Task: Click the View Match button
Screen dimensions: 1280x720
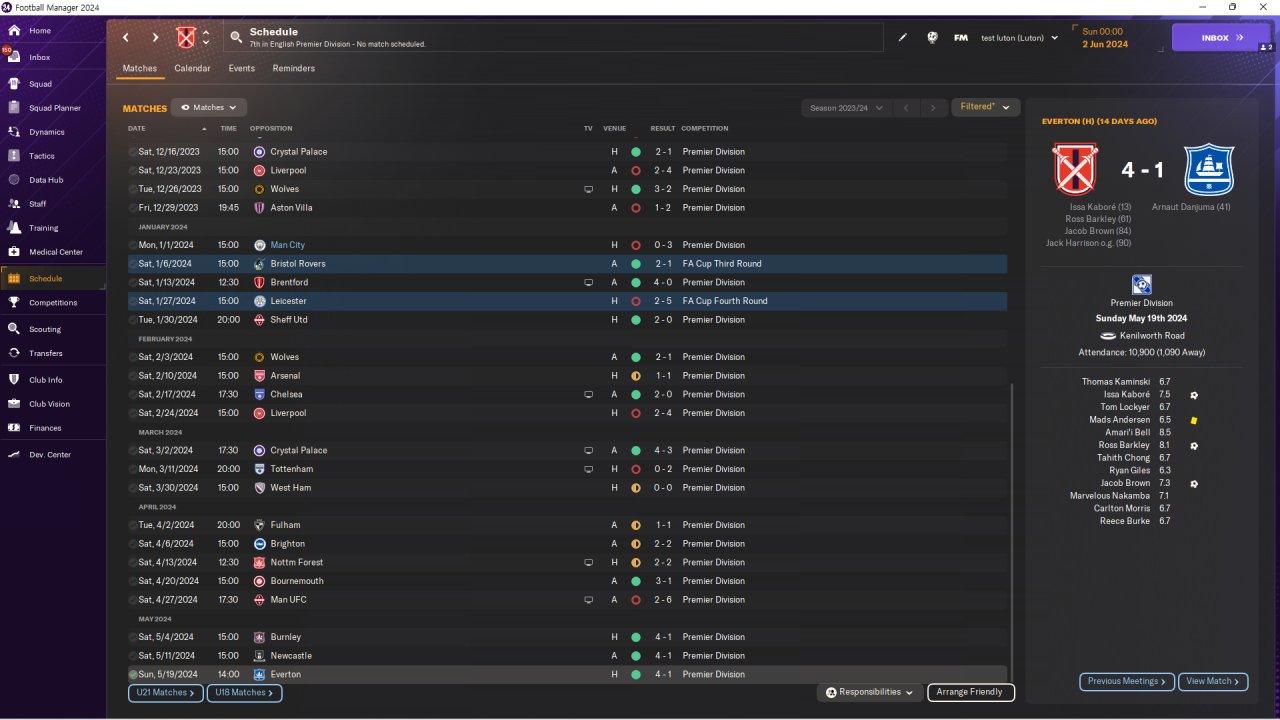Action: click(1213, 681)
